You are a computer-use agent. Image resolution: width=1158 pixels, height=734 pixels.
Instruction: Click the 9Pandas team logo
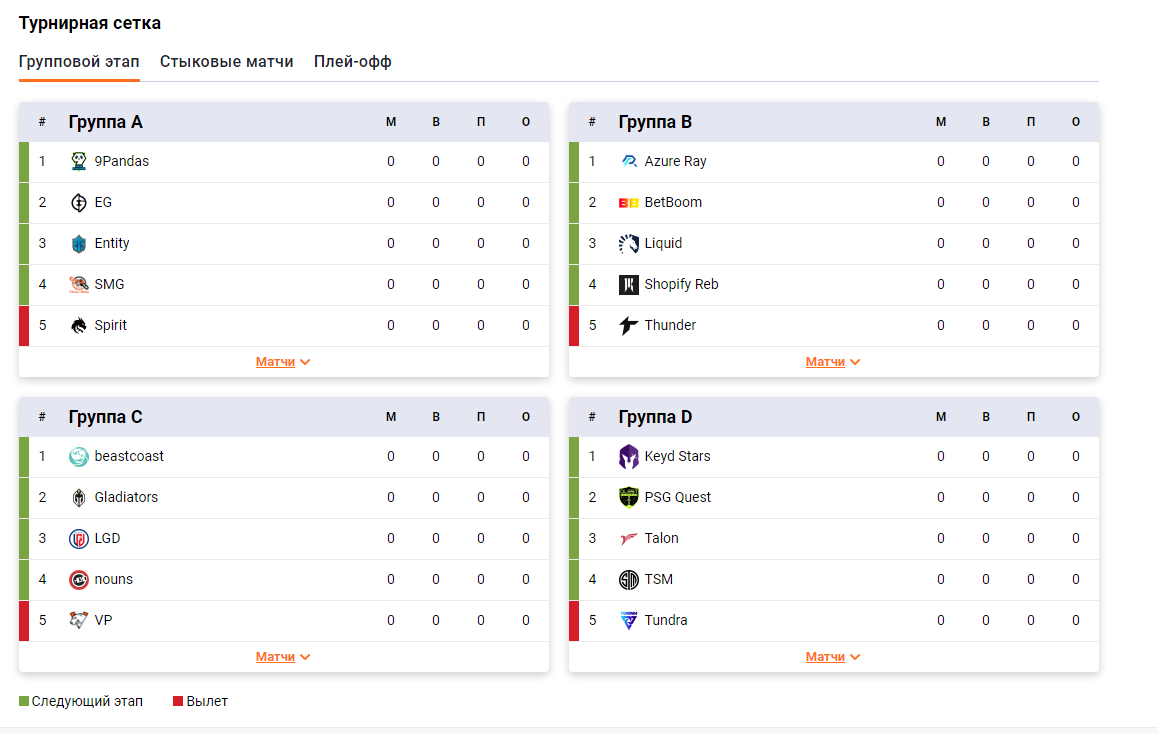click(x=79, y=161)
